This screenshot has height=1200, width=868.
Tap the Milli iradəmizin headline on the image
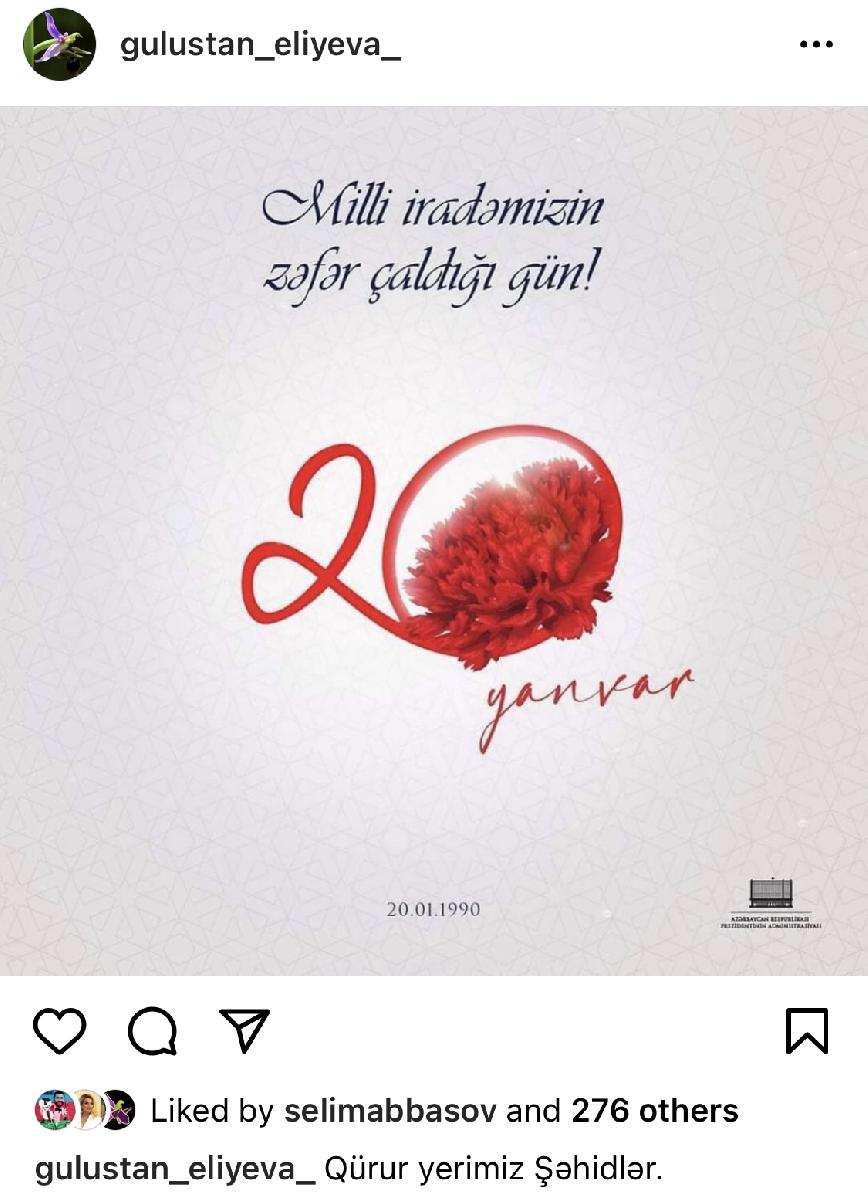tap(433, 209)
